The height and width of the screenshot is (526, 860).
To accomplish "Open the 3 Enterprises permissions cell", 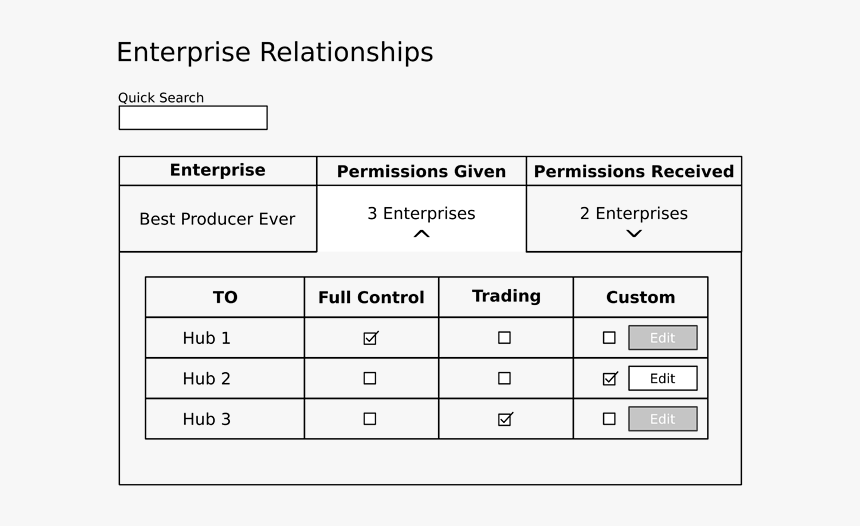I will 421,213.
